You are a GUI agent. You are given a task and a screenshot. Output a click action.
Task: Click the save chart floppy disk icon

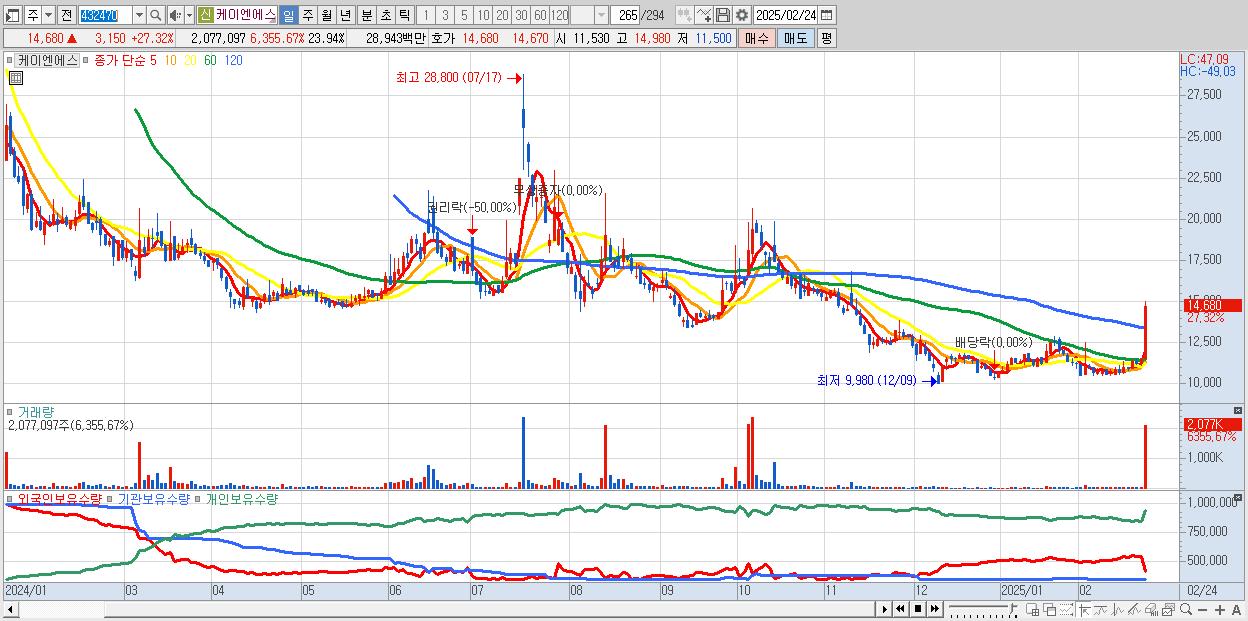point(723,15)
